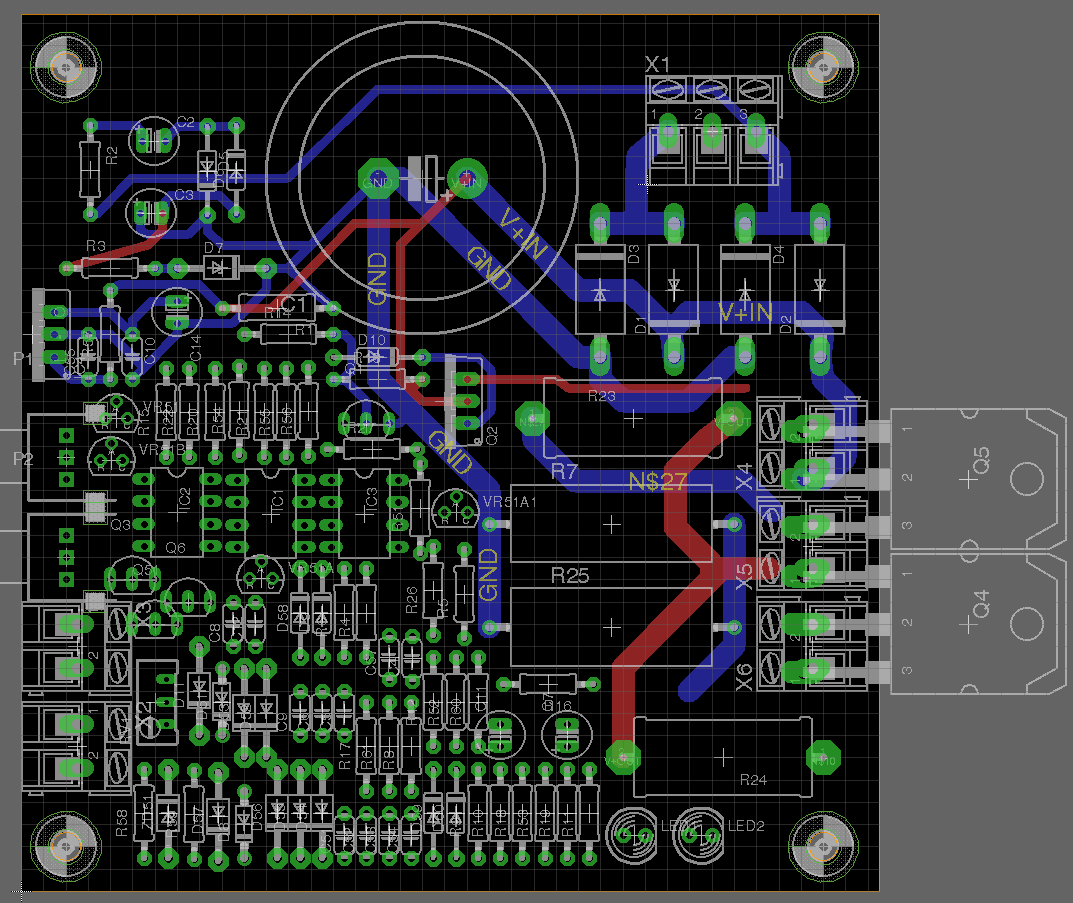1073x903 pixels.
Task: Select the Q5 package mounting hole circle
Action: 1026,479
